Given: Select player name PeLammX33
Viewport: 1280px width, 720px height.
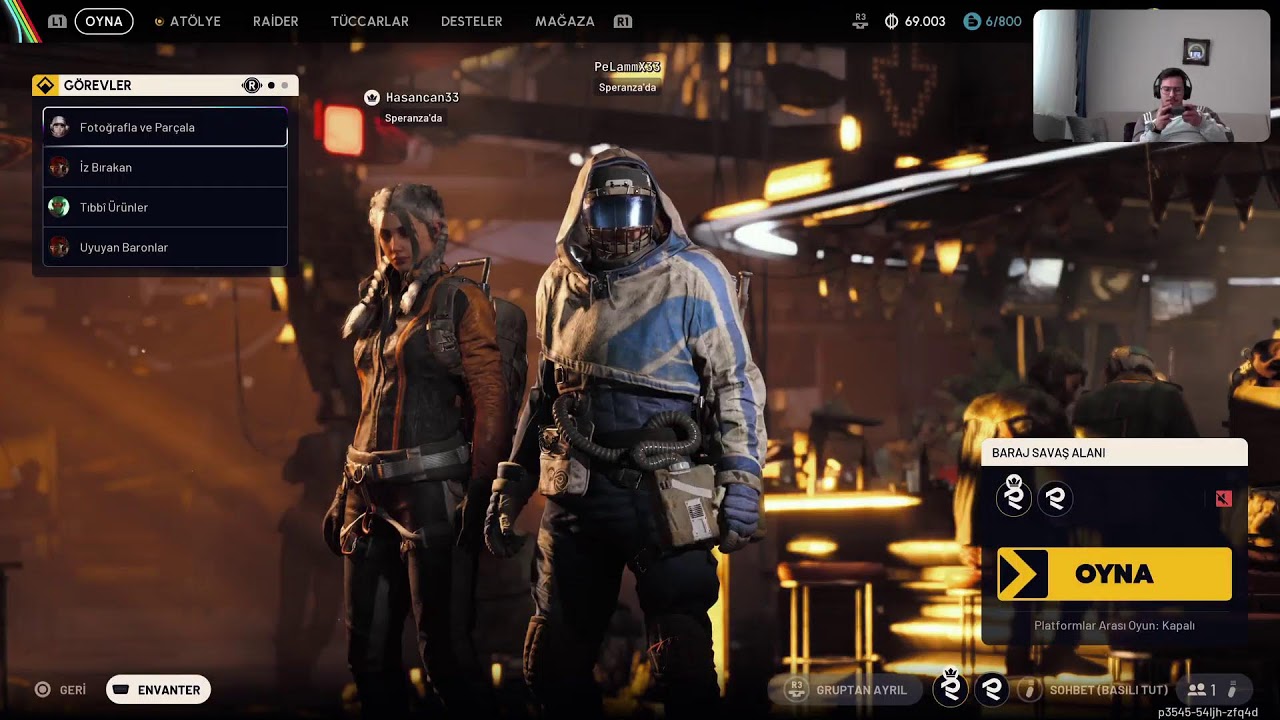Looking at the screenshot, I should coord(627,67).
